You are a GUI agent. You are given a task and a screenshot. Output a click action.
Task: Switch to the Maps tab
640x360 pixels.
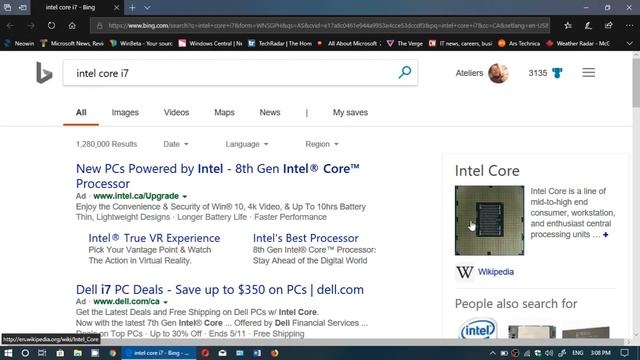pyautogui.click(x=224, y=112)
